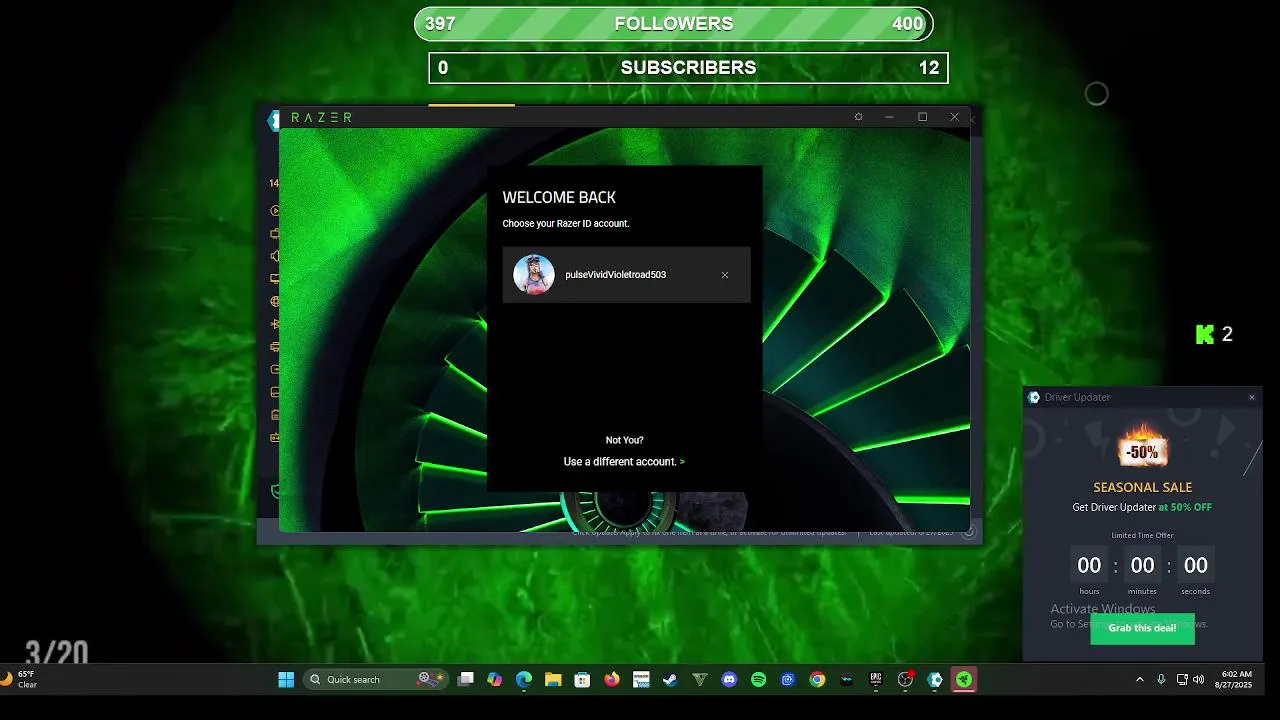
Task: Open the Windows Start menu
Action: click(x=286, y=680)
